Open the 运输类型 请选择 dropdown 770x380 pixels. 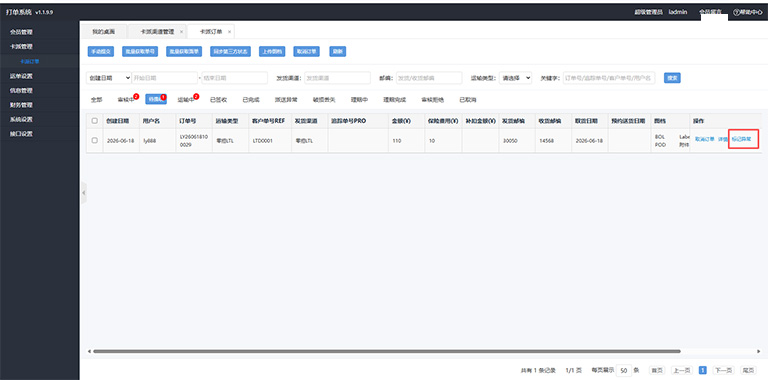(x=516, y=78)
